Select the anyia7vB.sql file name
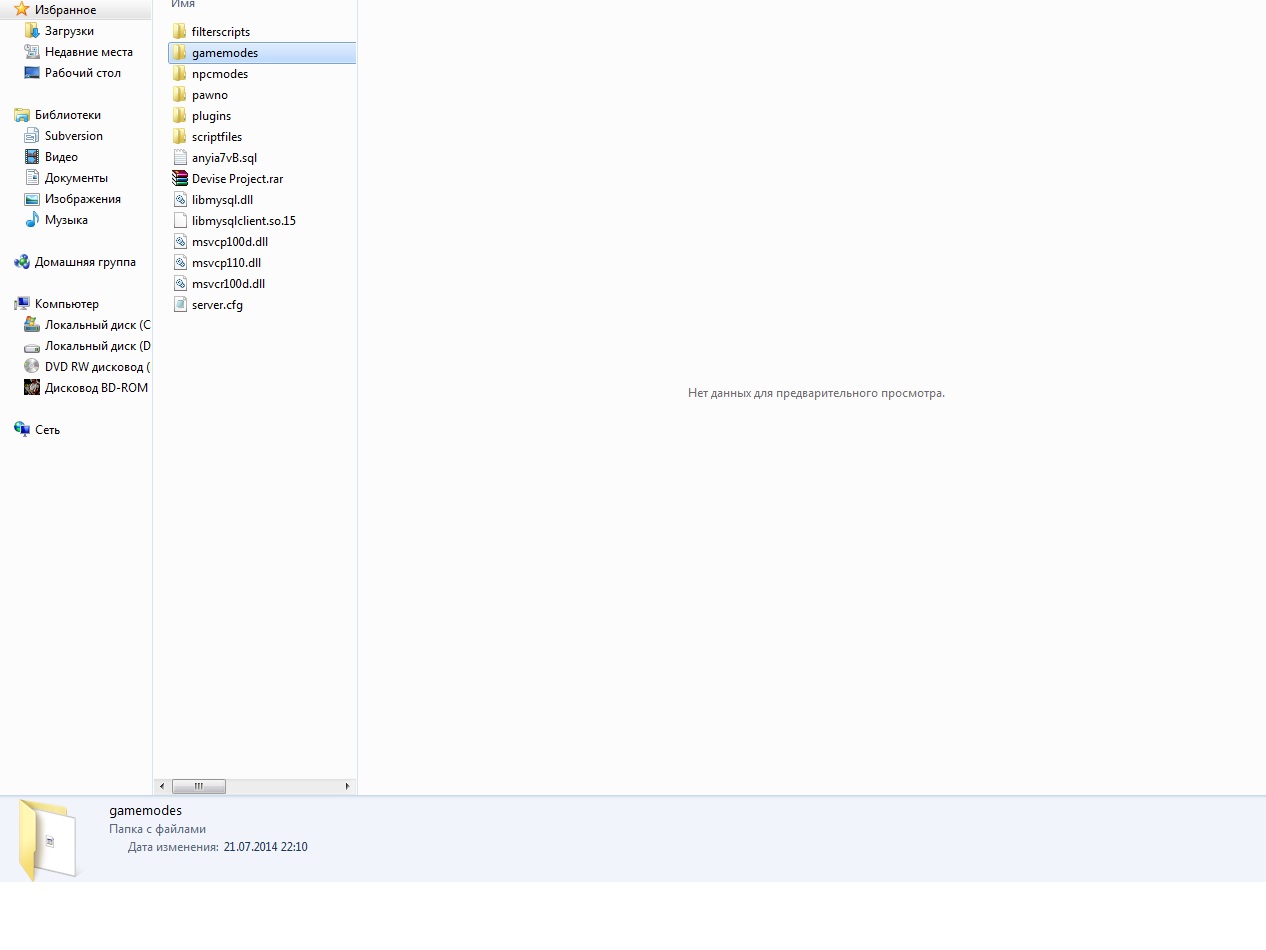This screenshot has width=1266, height=950. click(224, 157)
